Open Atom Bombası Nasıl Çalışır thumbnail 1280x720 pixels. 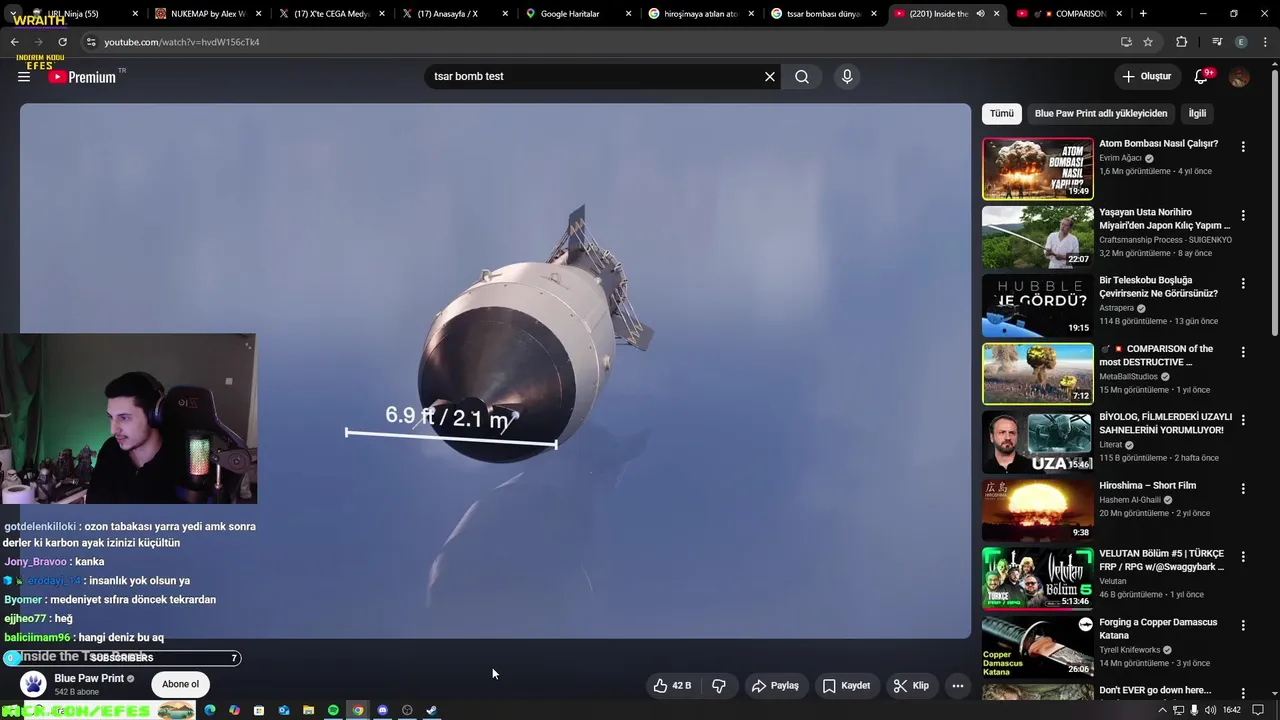[x=1038, y=169]
